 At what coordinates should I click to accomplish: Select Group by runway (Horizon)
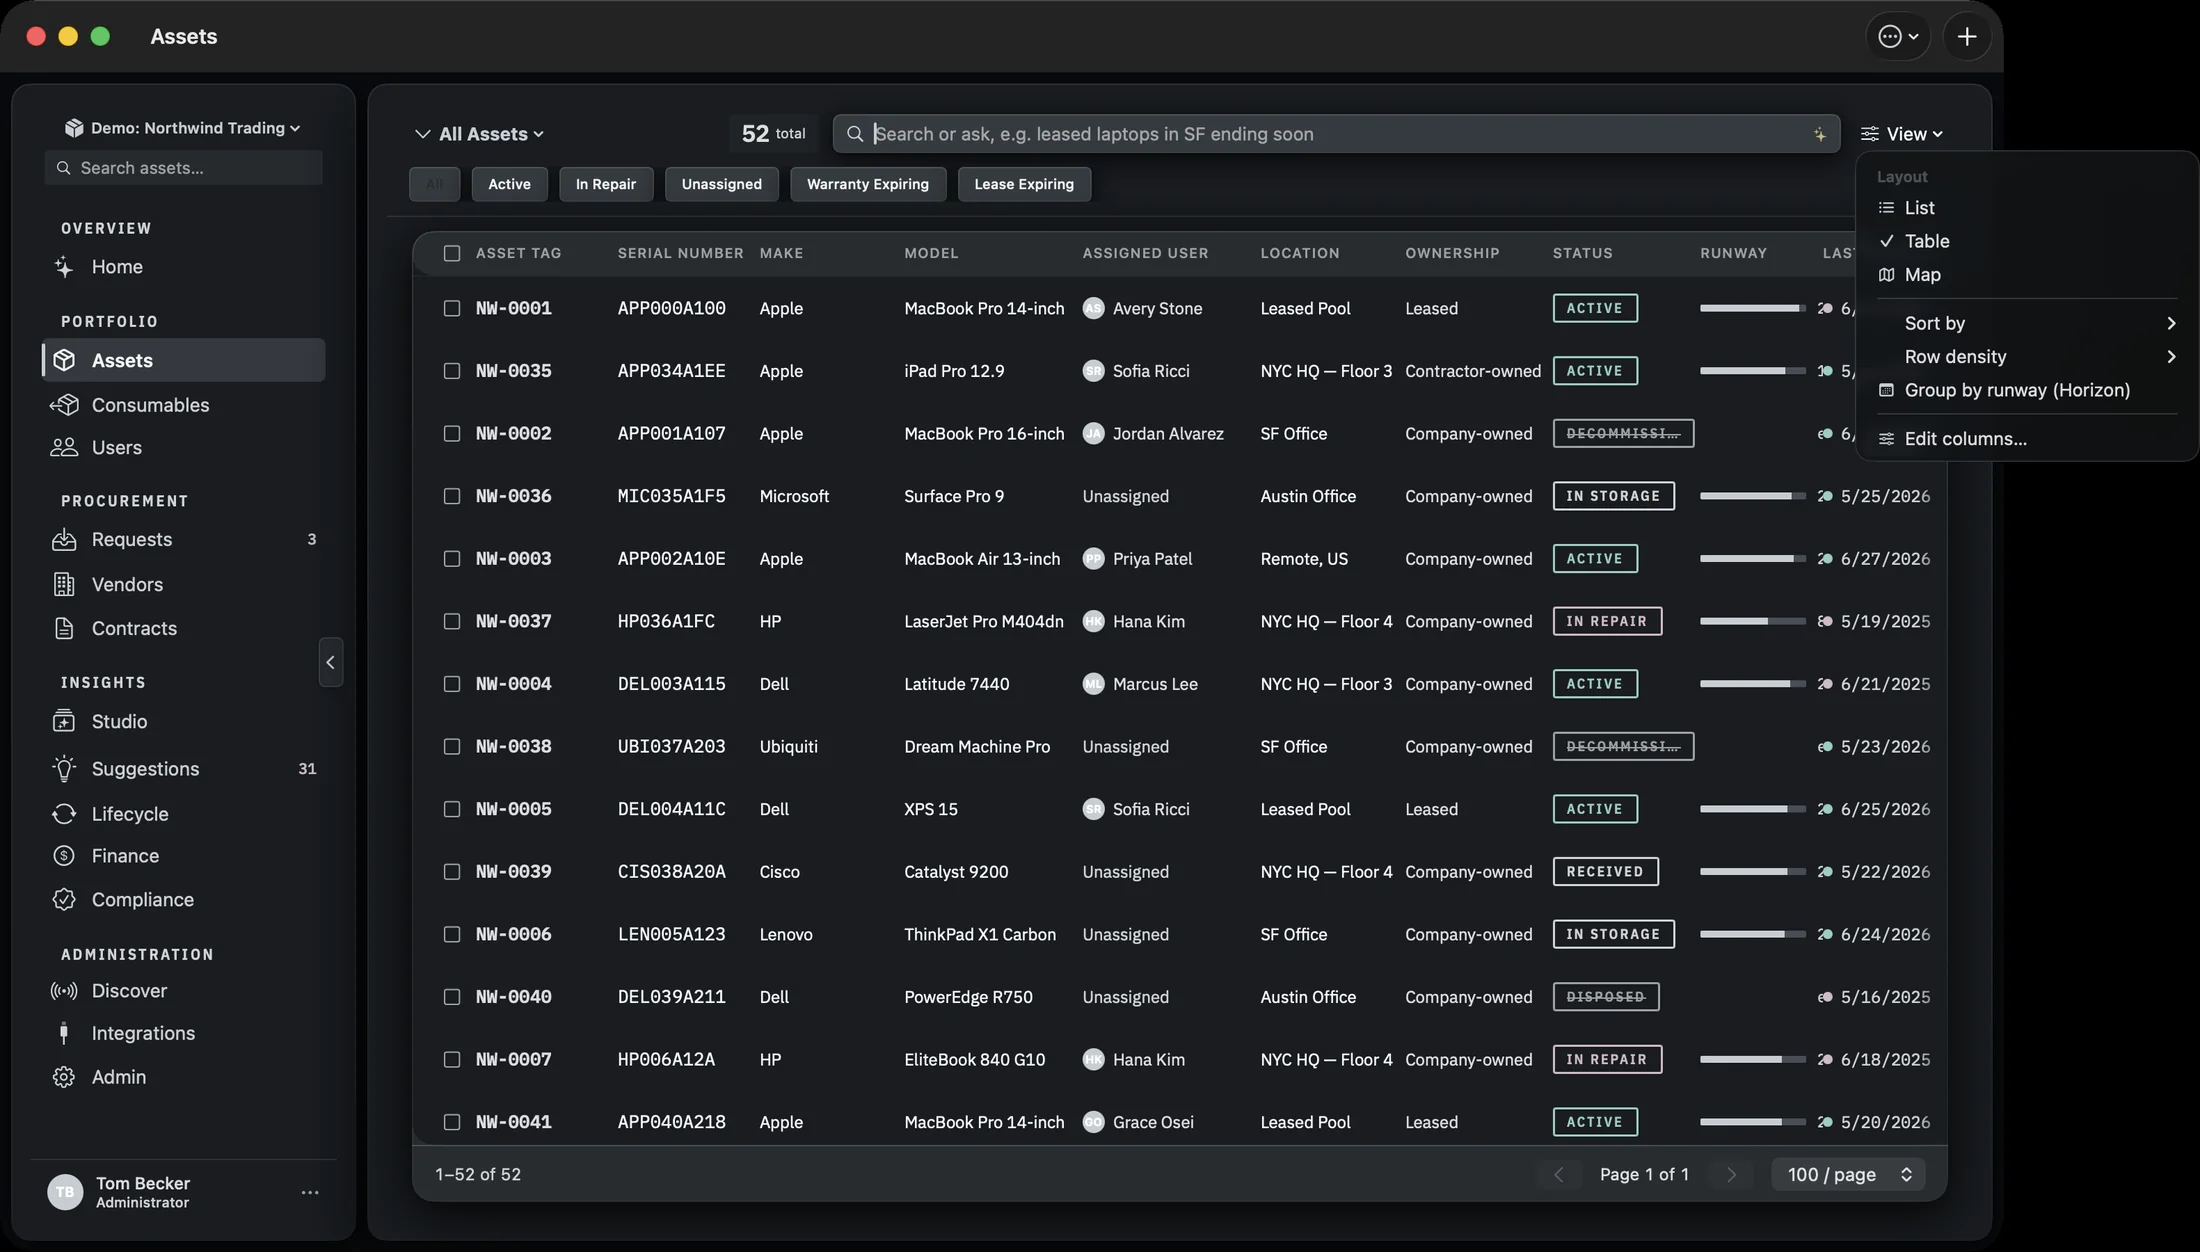point(2027,390)
